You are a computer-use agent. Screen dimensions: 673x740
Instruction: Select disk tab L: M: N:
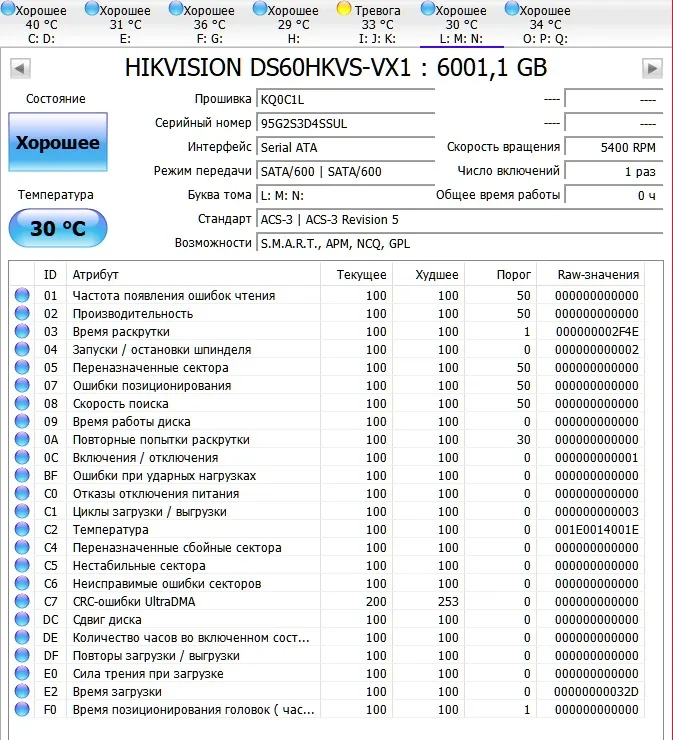click(462, 24)
